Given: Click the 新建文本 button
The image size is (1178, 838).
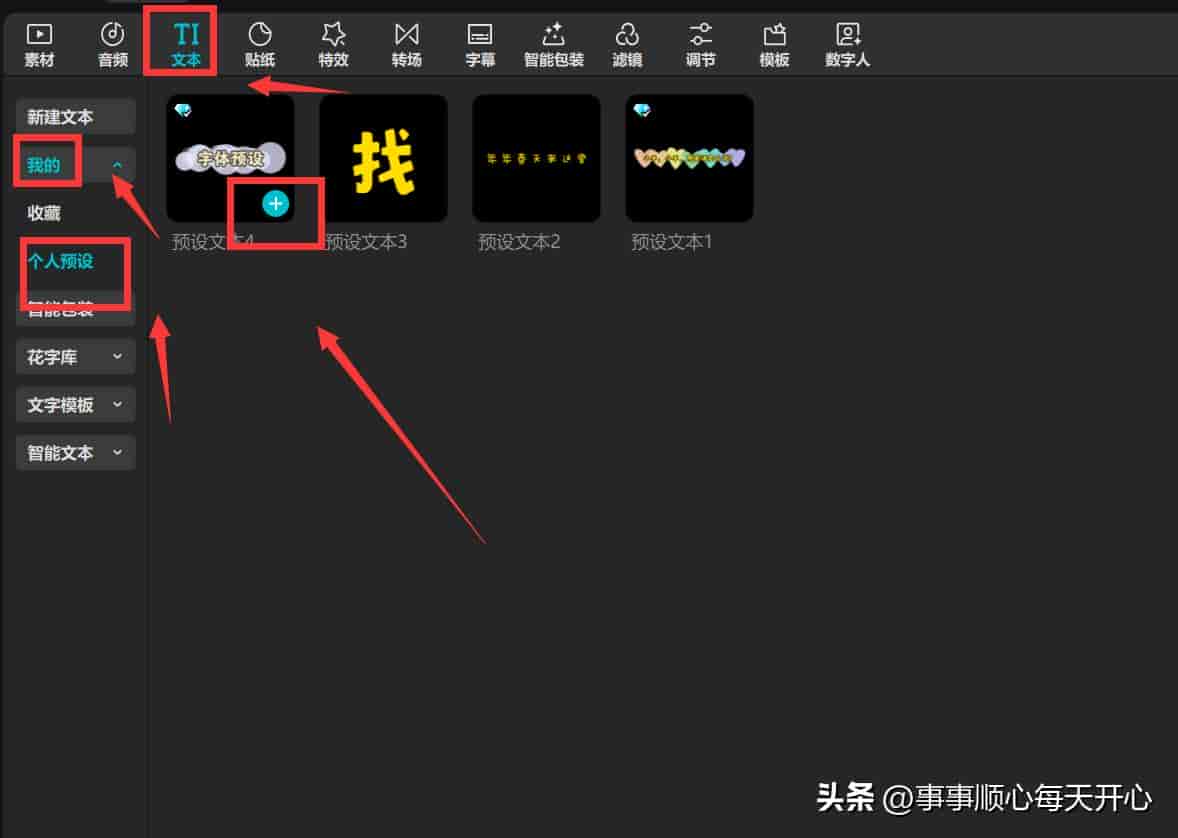Looking at the screenshot, I should pyautogui.click(x=75, y=117).
